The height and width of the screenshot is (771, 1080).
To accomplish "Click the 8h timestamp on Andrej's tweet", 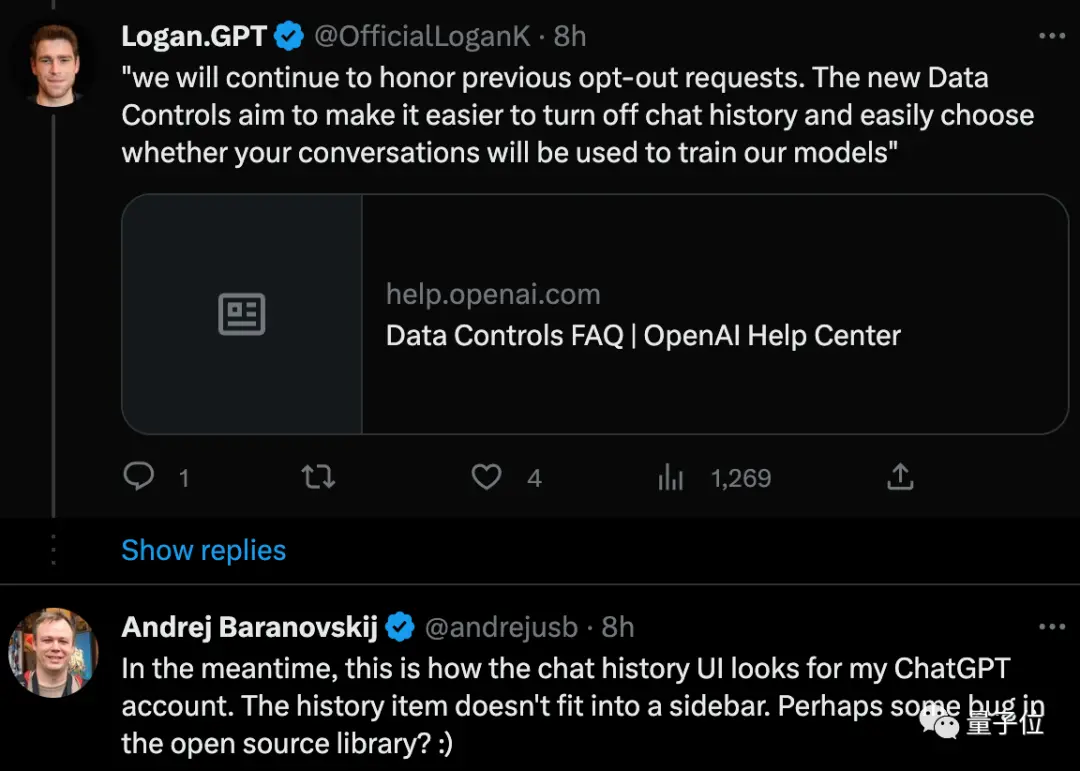I will coord(618,627).
